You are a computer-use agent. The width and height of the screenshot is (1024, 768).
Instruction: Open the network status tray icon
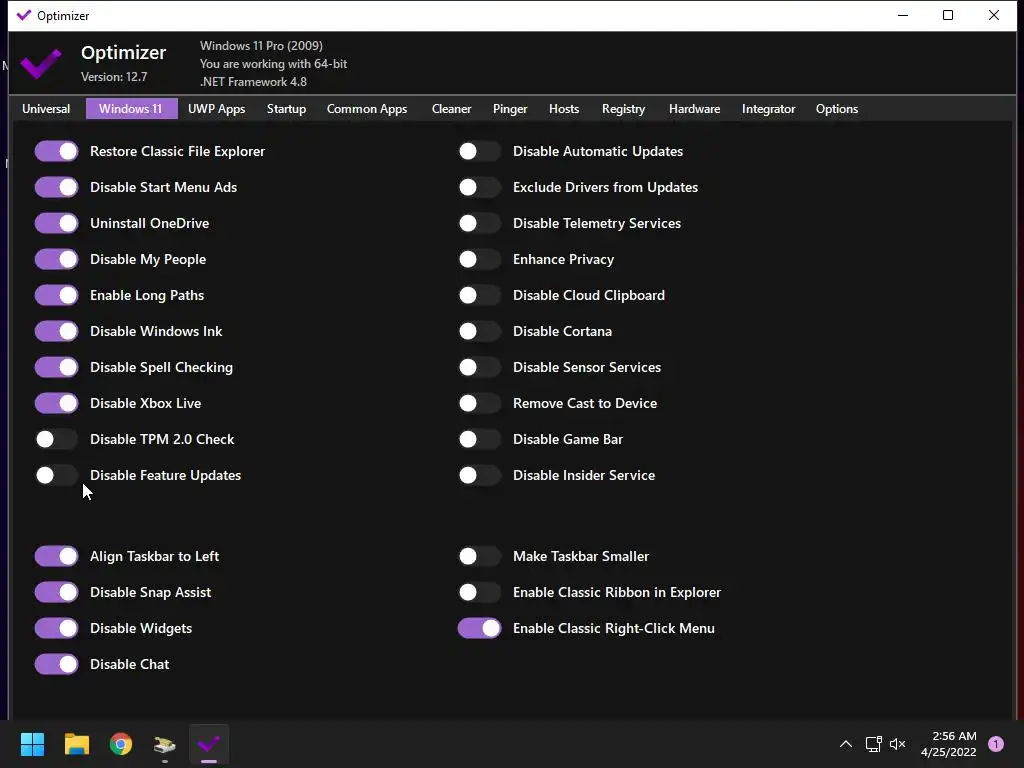873,744
